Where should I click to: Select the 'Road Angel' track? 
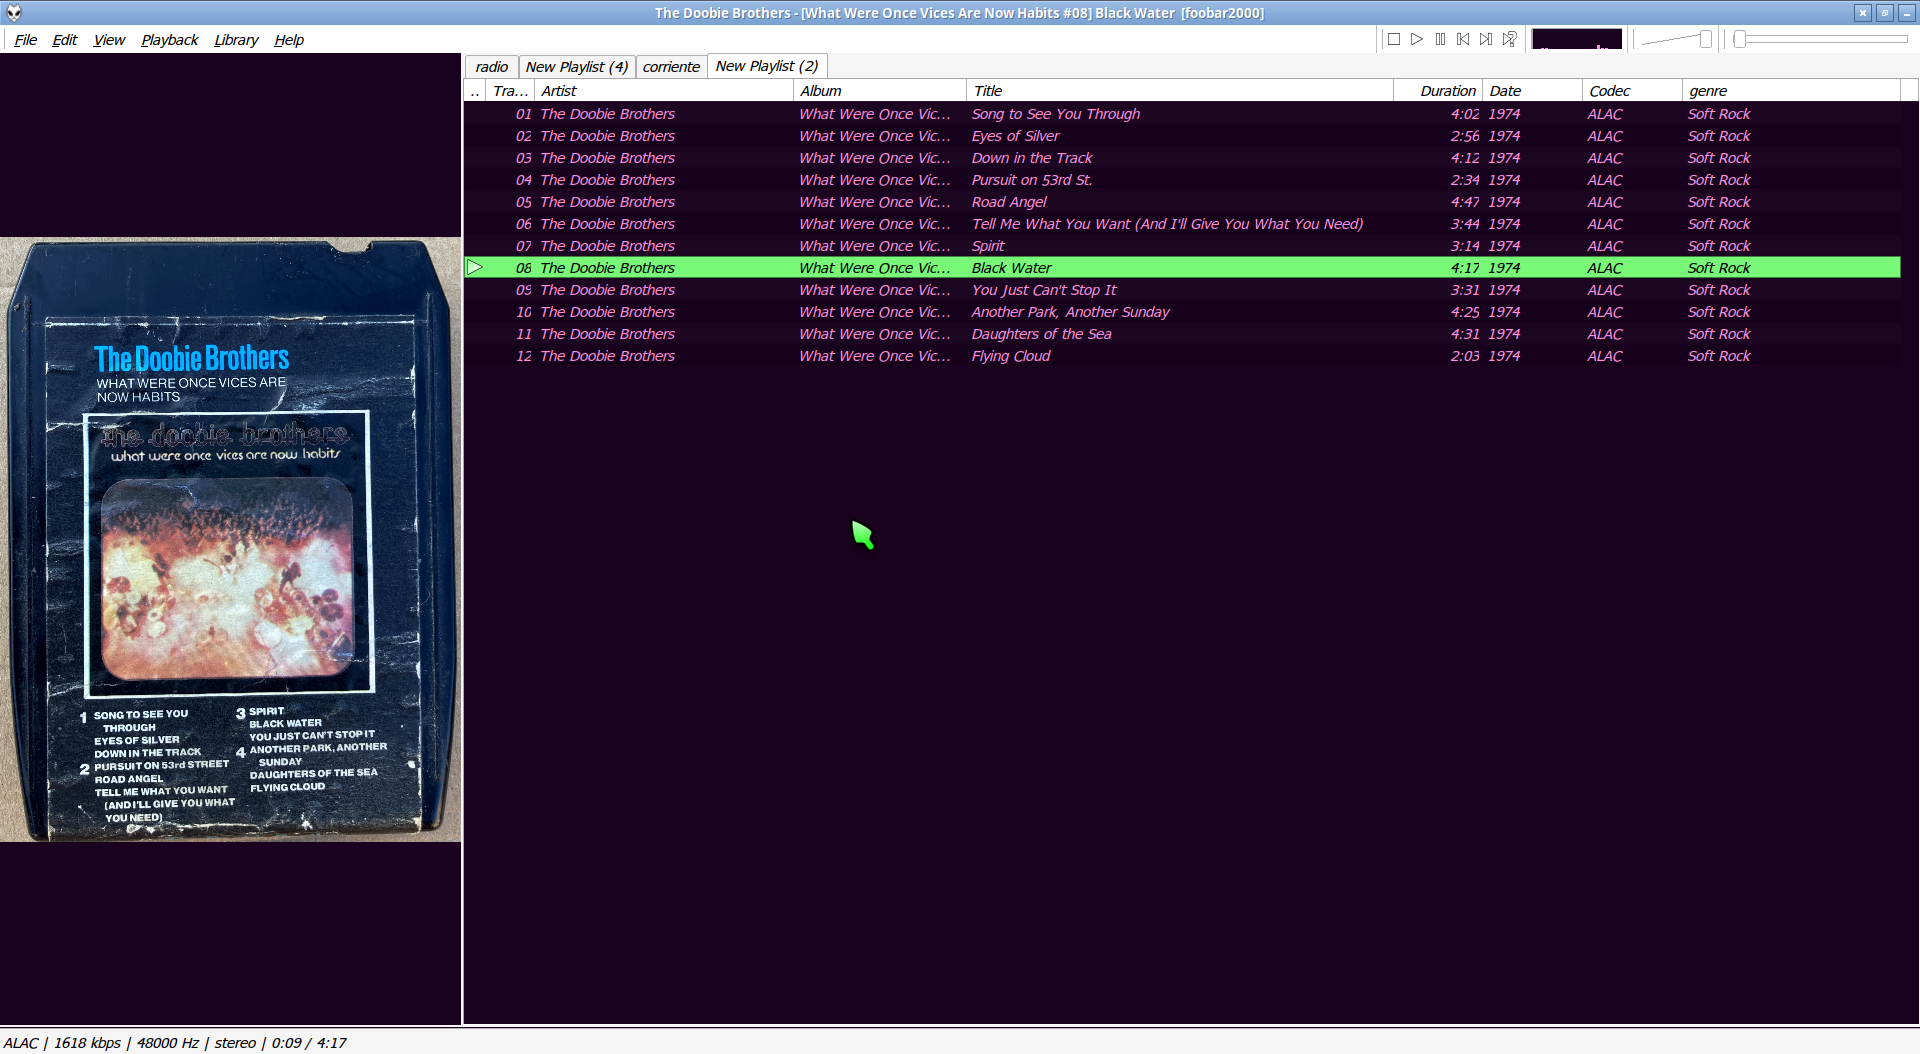[1009, 202]
